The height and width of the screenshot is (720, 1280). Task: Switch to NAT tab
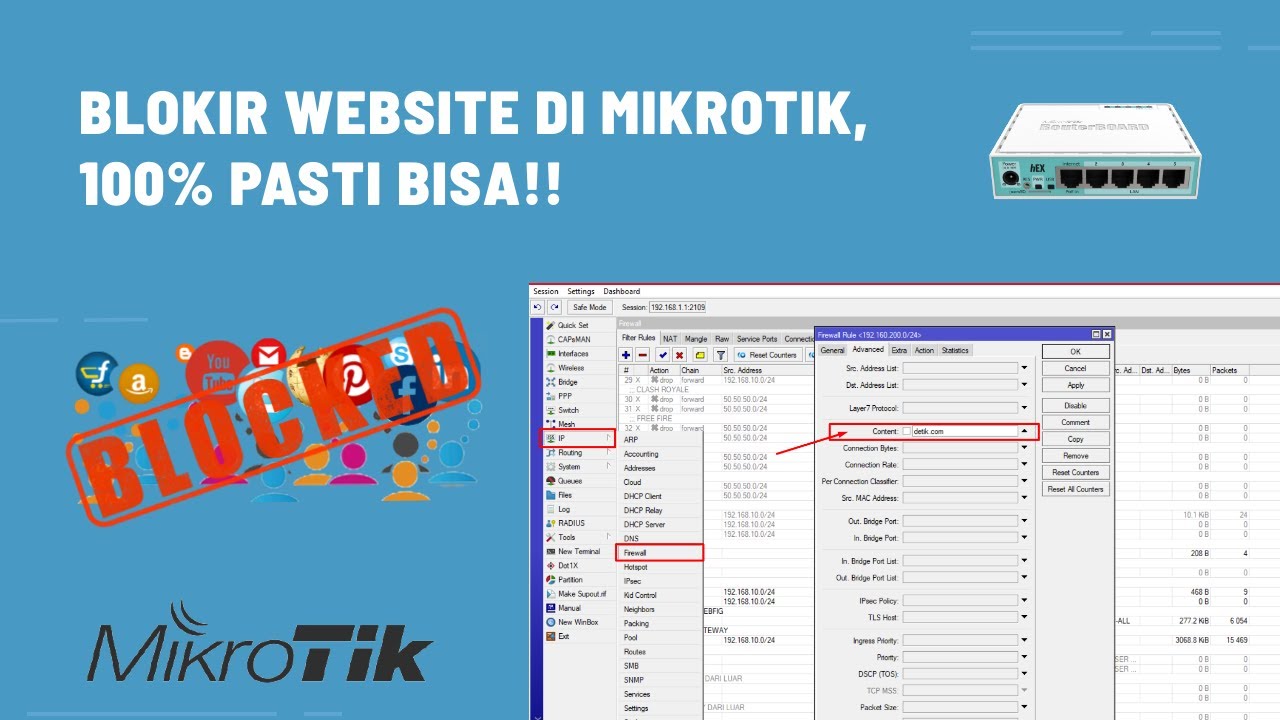(670, 339)
